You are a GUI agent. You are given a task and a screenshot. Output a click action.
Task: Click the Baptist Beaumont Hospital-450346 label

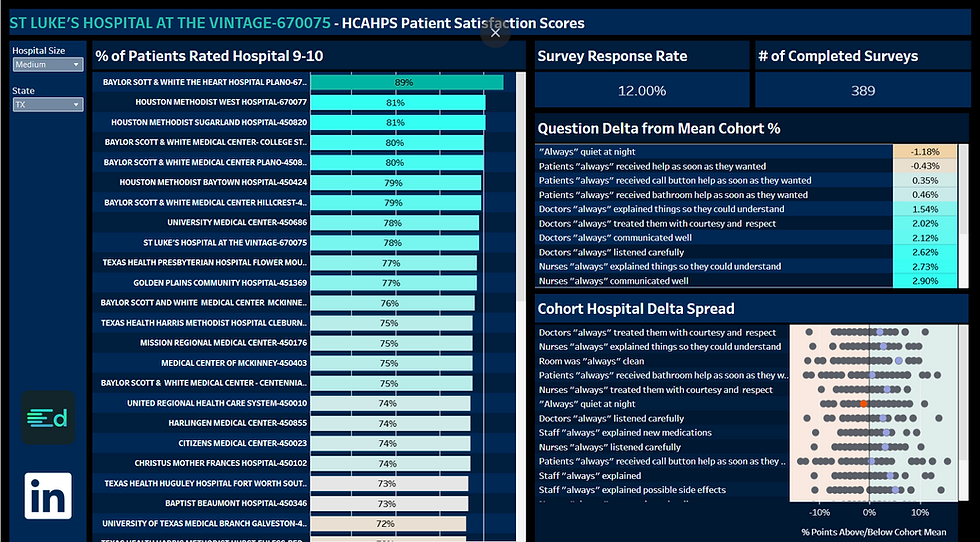pyautogui.click(x=236, y=503)
